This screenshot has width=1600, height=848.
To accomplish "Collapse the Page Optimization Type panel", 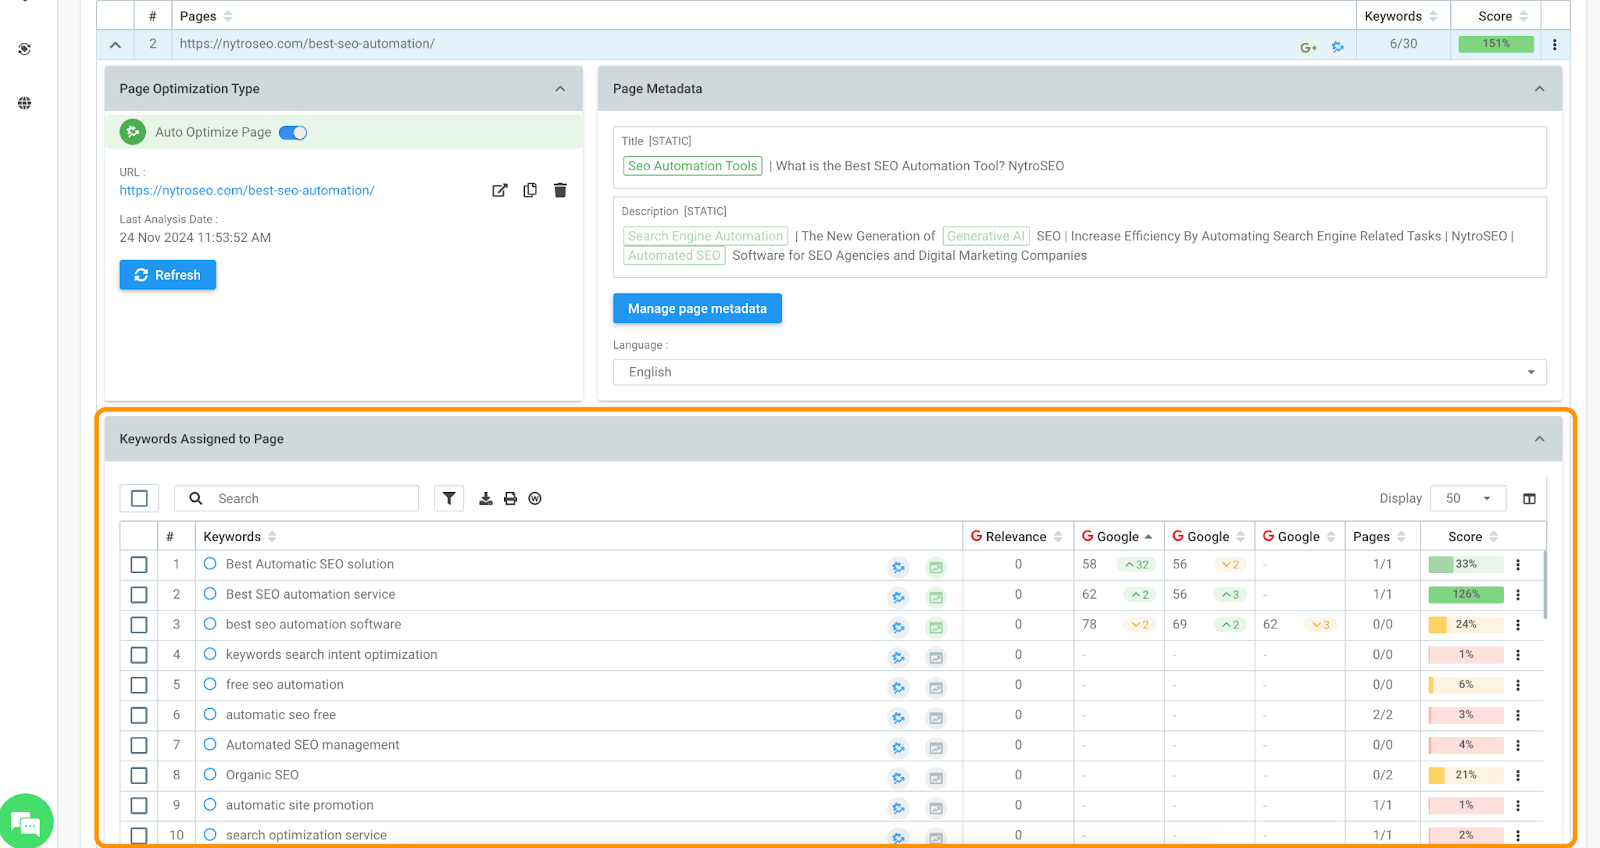I will pyautogui.click(x=560, y=89).
